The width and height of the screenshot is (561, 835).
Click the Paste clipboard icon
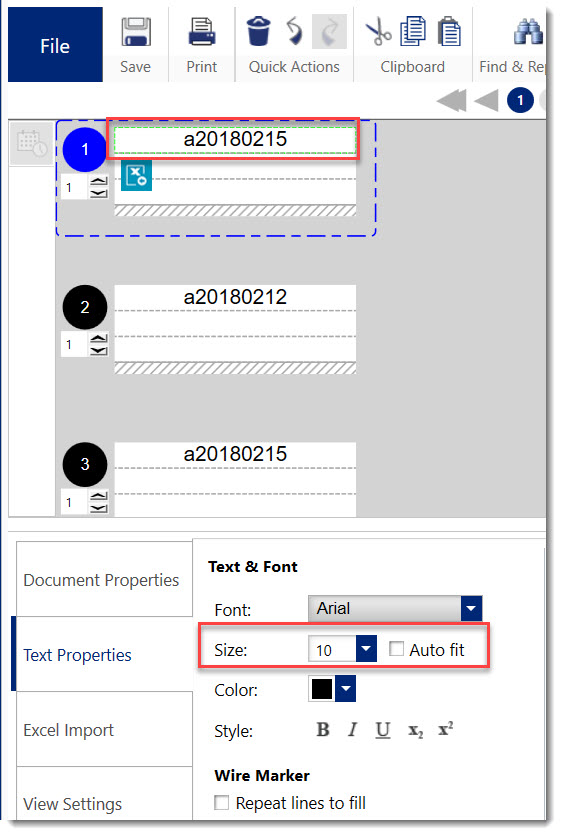(449, 31)
